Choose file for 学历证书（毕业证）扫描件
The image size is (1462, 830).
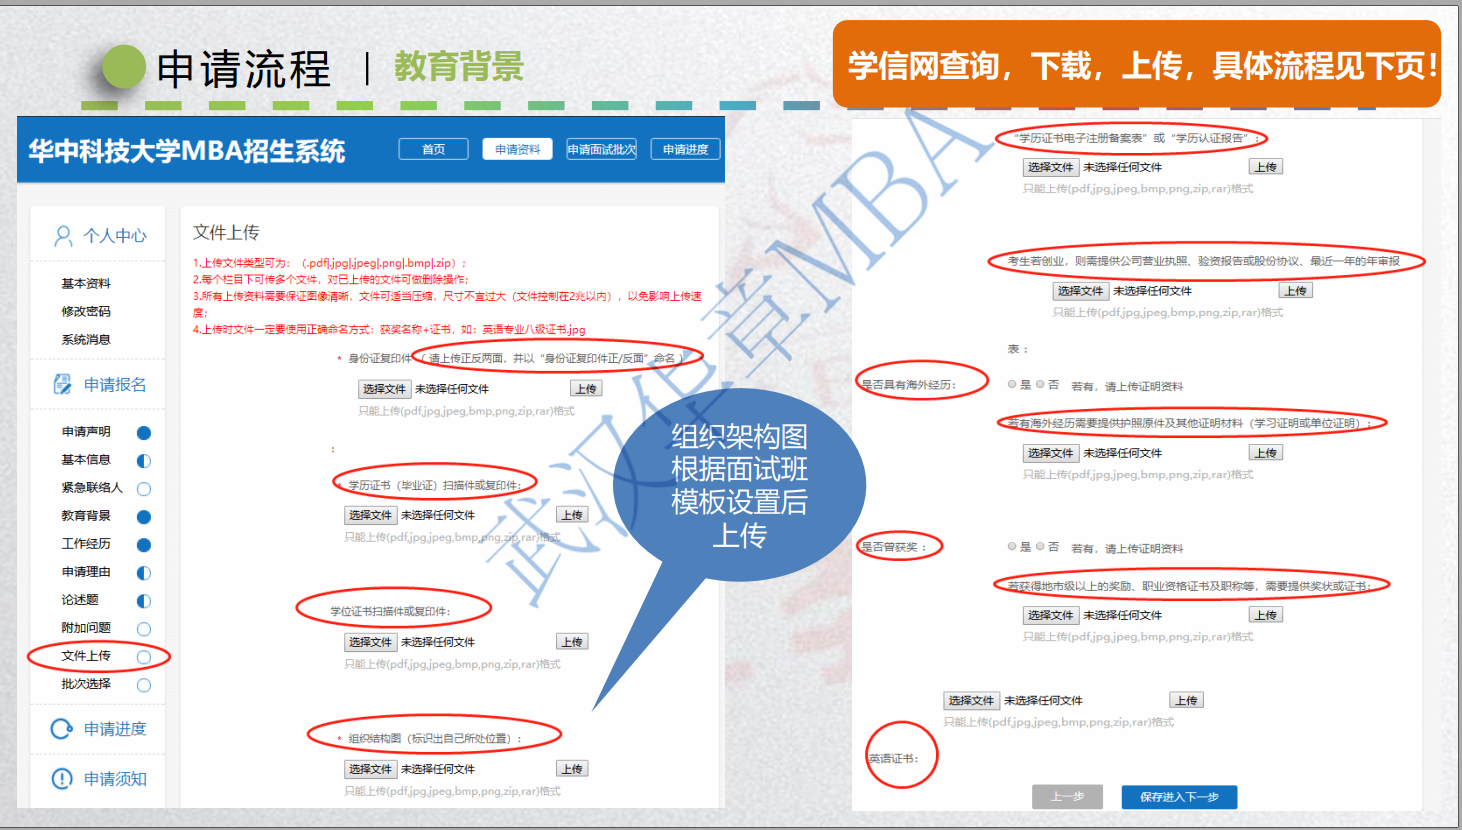tap(371, 515)
